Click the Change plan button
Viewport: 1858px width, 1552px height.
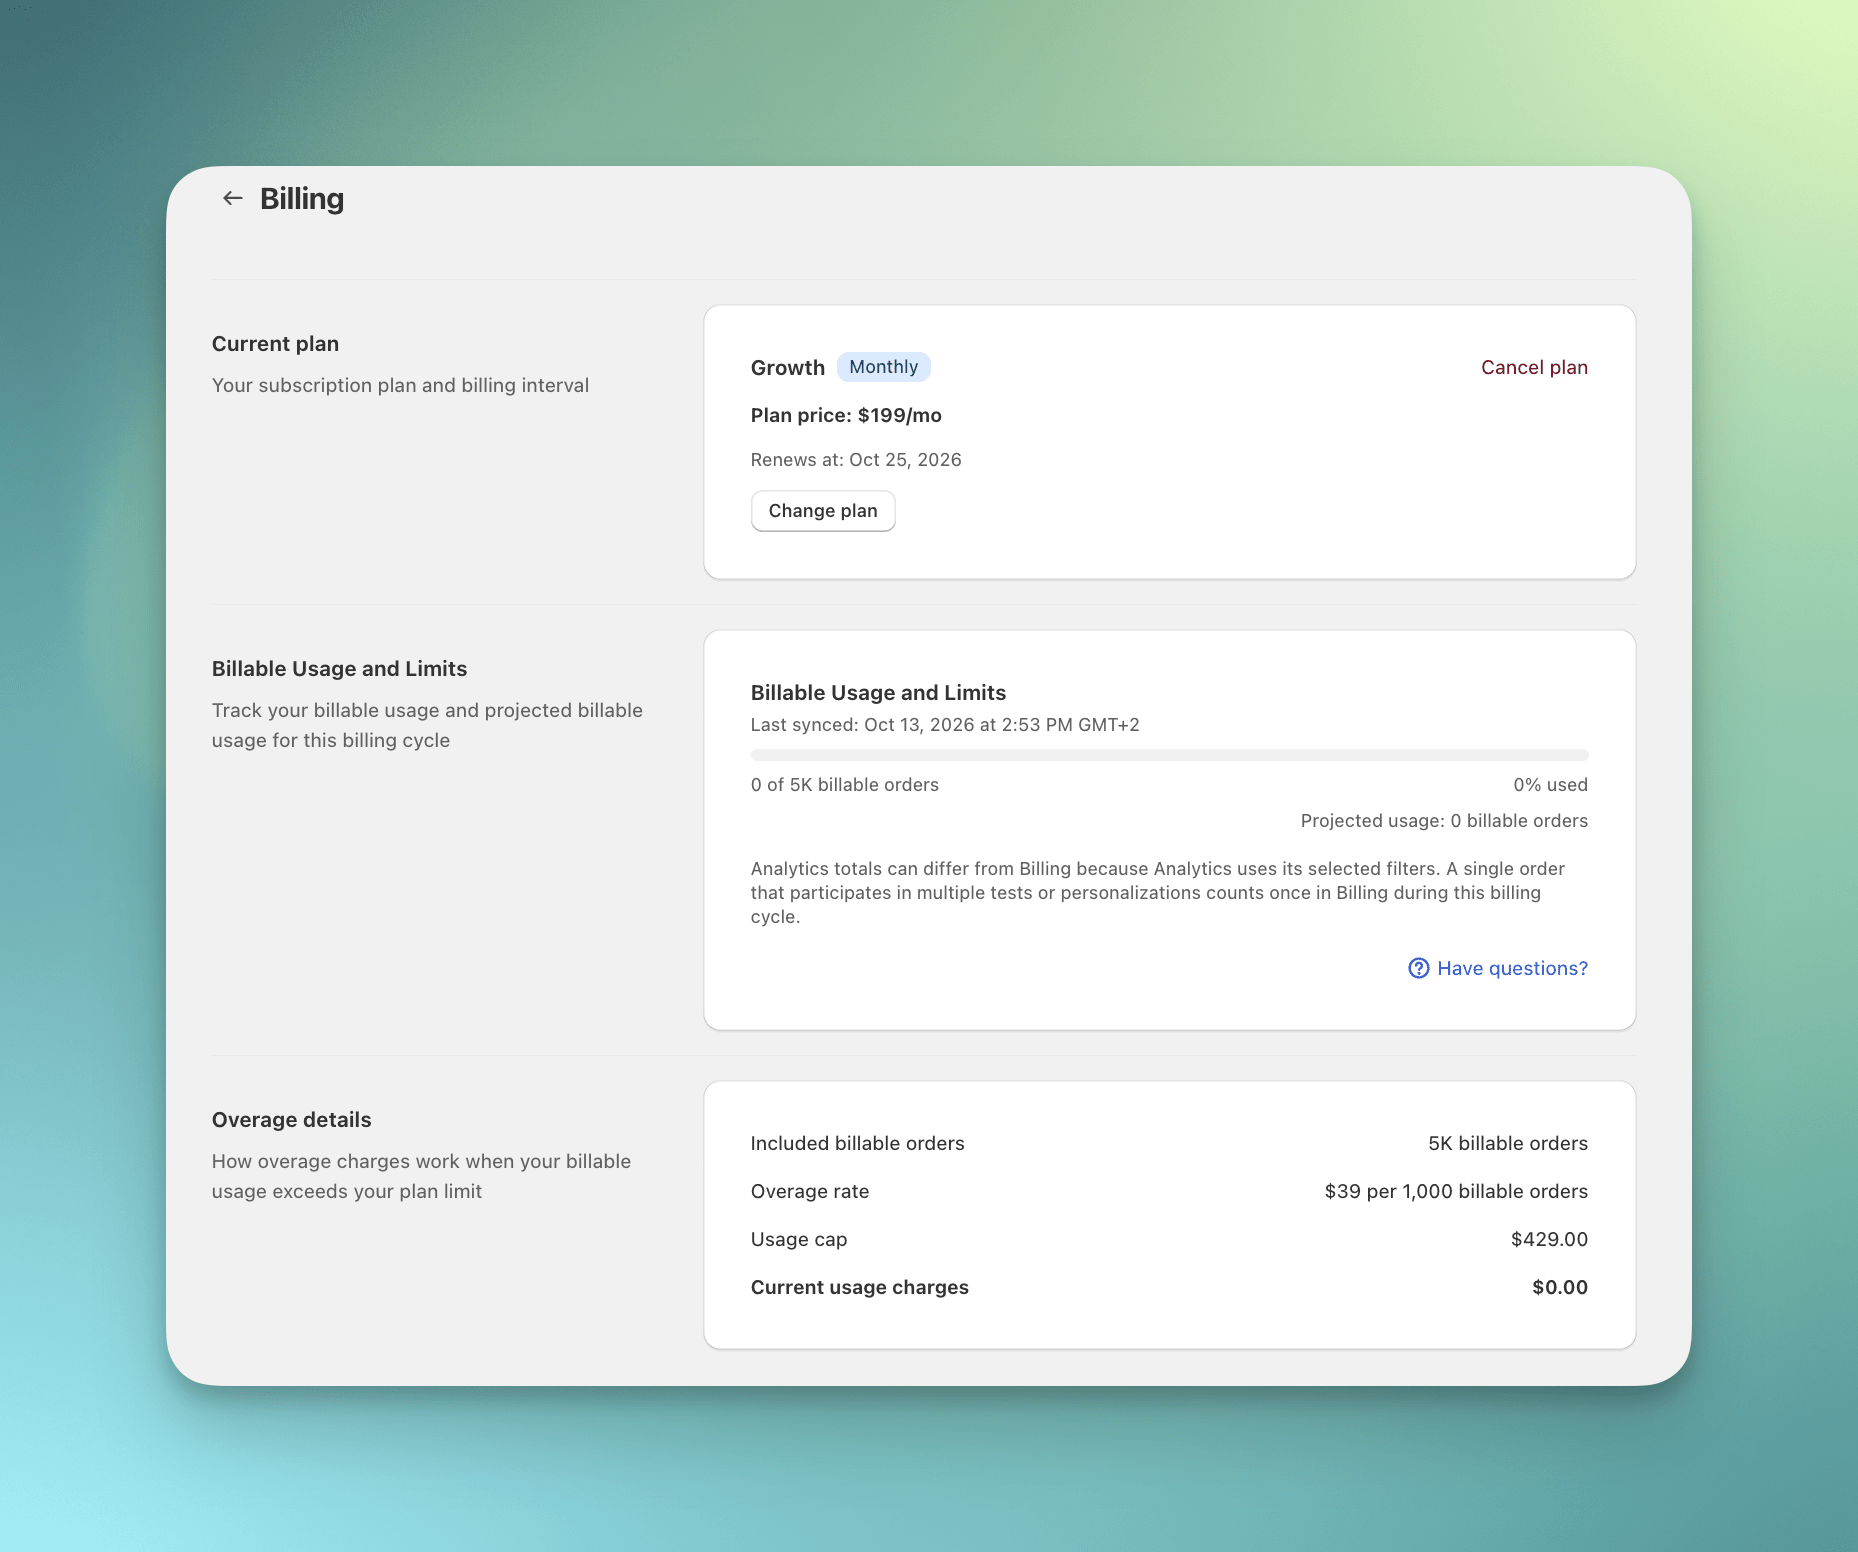pos(823,511)
